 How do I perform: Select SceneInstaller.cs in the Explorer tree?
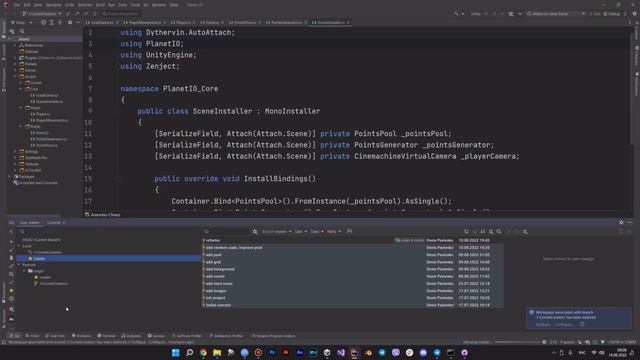point(49,101)
